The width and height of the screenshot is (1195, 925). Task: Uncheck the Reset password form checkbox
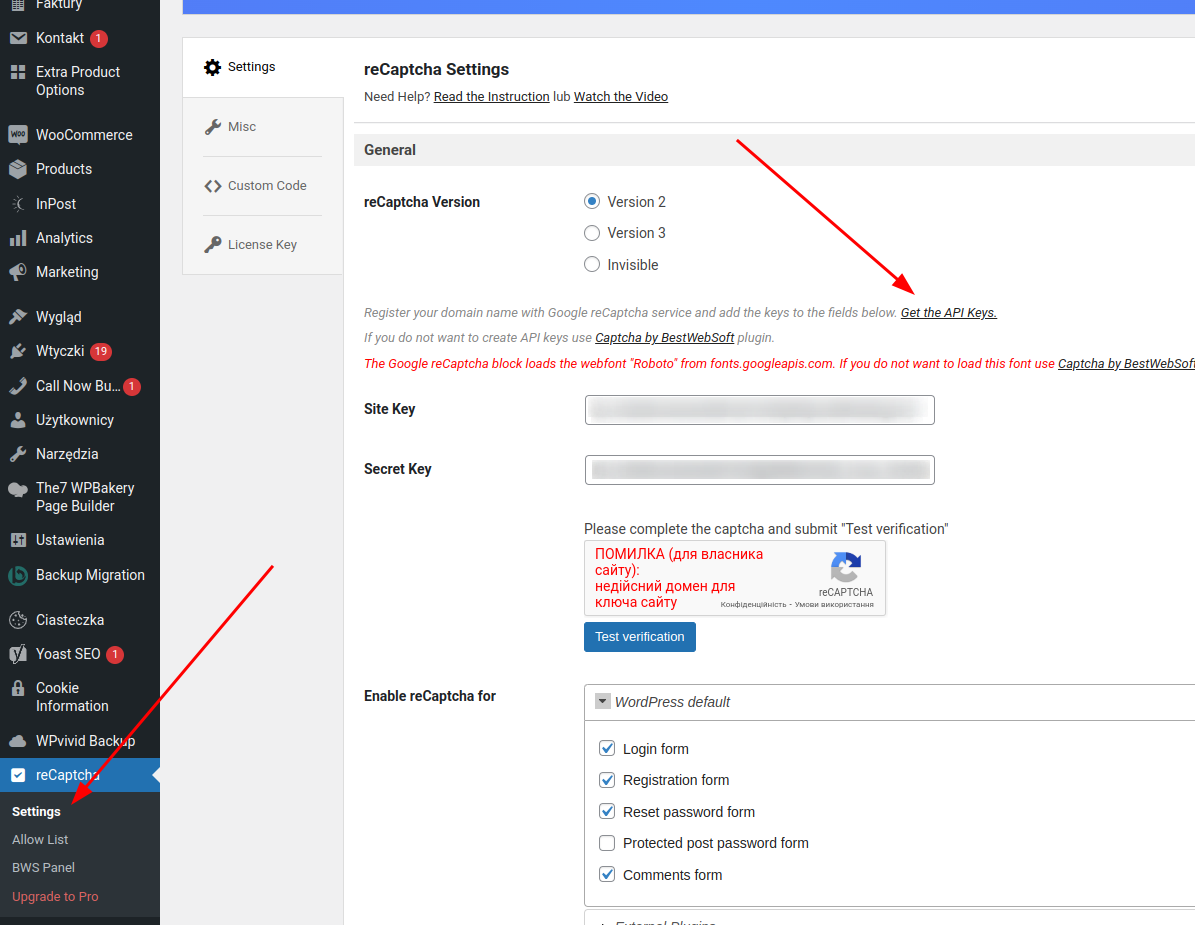point(607,811)
